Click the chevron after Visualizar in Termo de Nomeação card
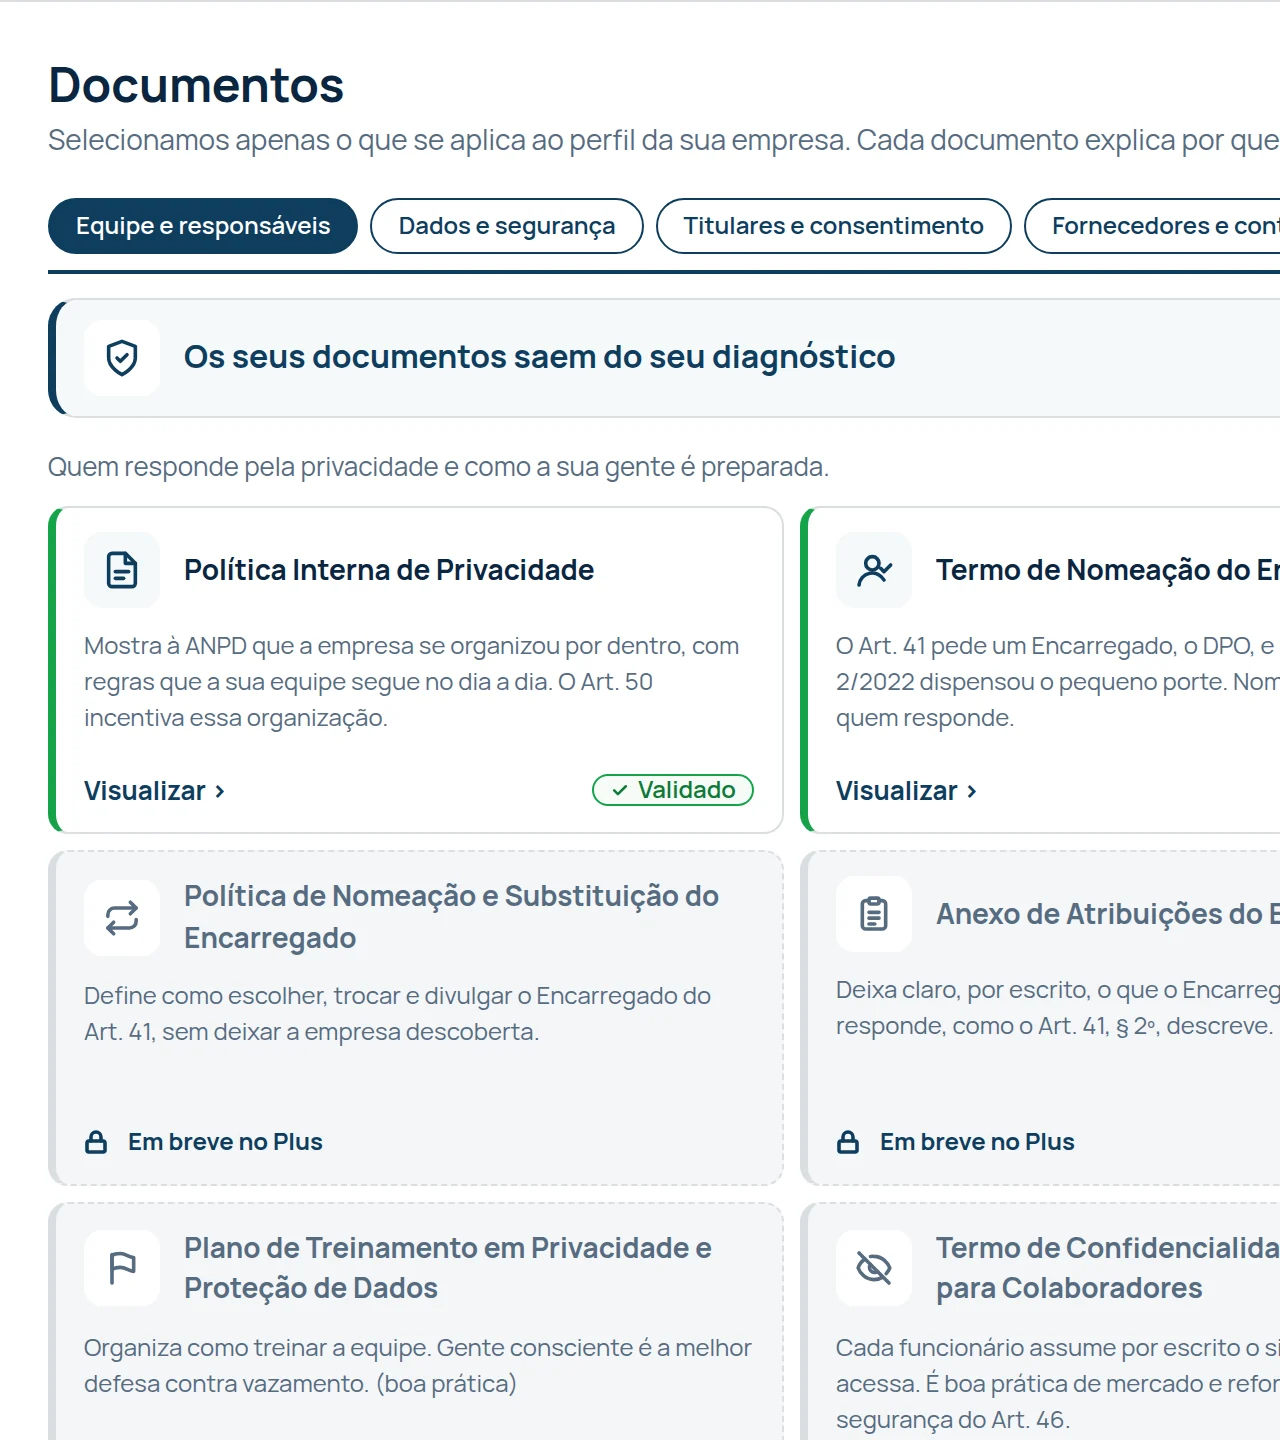The height and width of the screenshot is (1440, 1280). [x=972, y=792]
